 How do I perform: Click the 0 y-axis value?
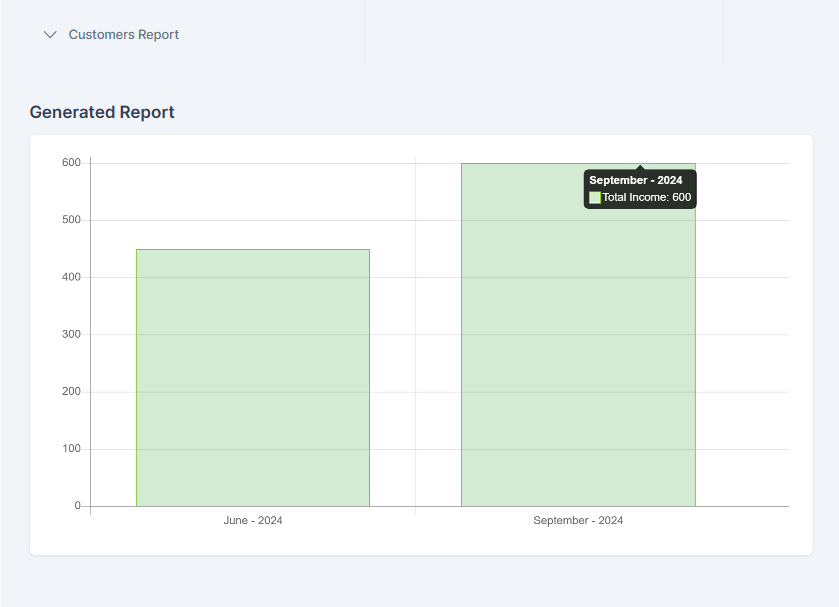(x=76, y=506)
